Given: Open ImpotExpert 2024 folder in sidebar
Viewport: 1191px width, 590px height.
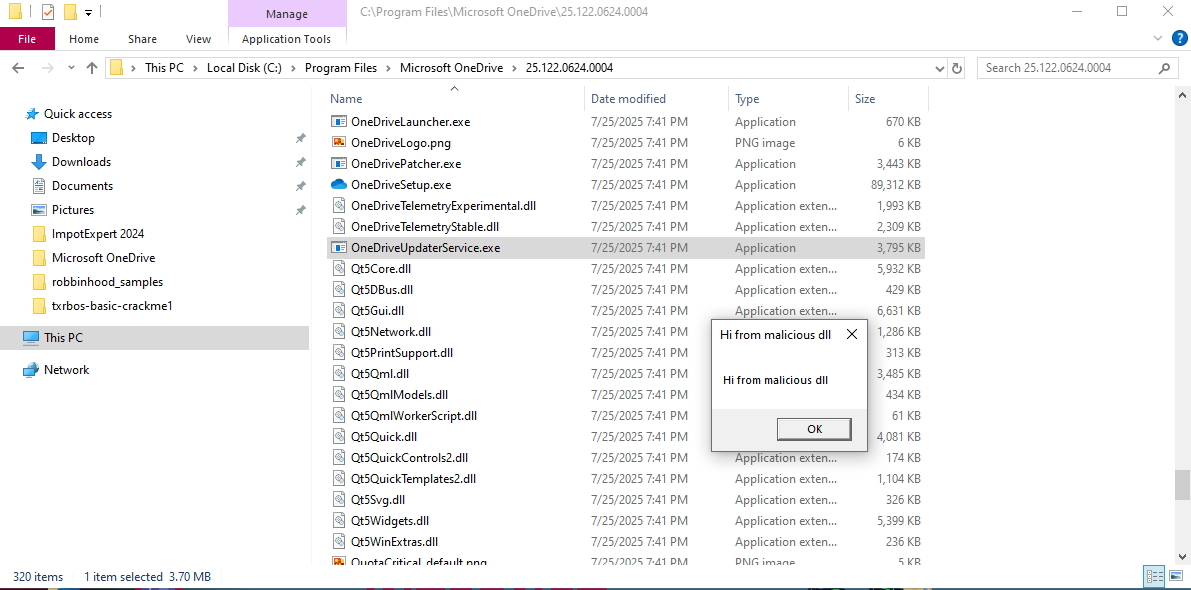Looking at the screenshot, I should [98, 234].
